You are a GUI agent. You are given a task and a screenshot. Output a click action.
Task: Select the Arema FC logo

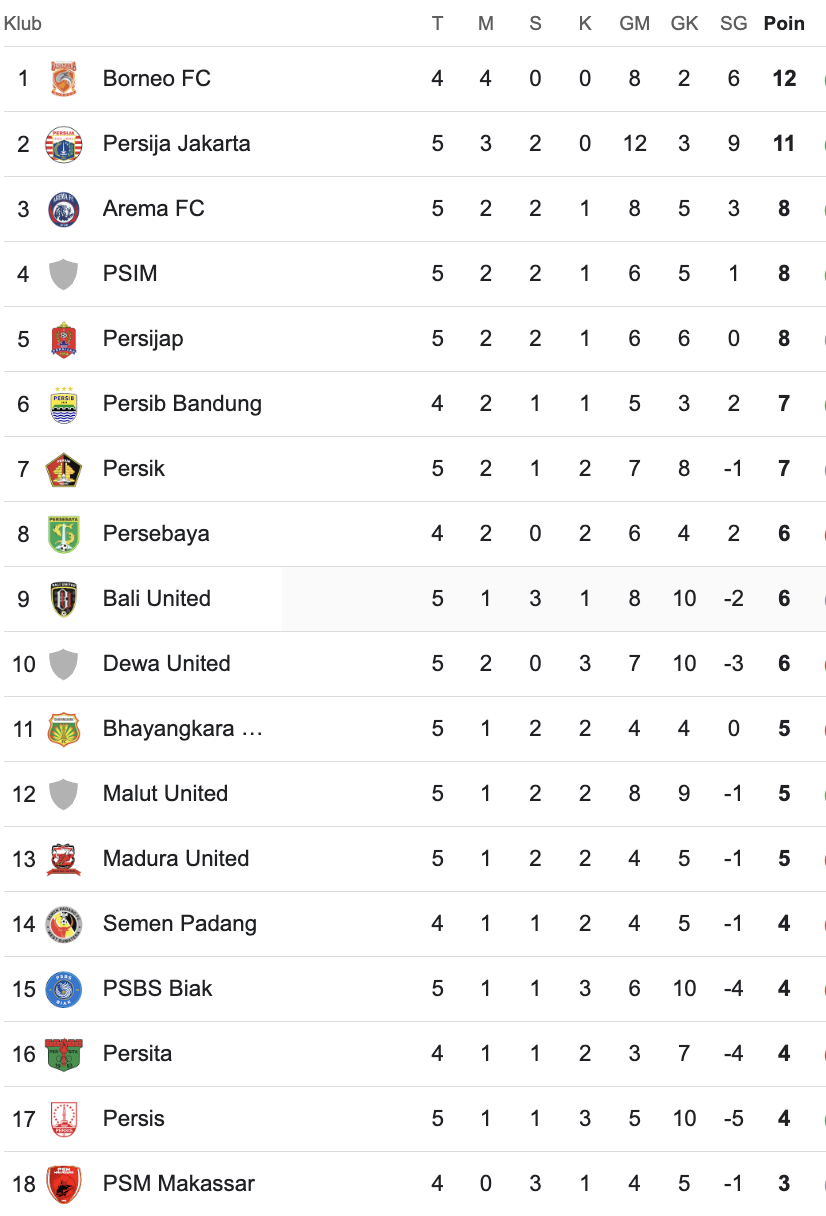click(x=64, y=209)
